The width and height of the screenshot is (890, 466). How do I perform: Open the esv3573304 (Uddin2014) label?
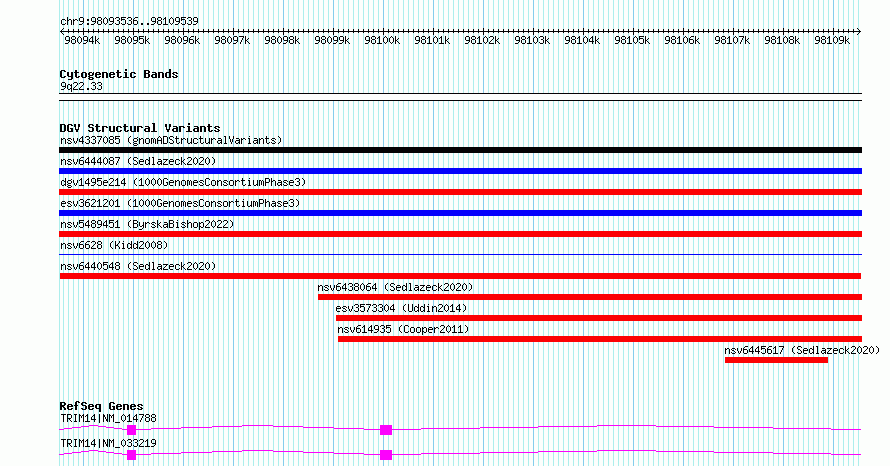tap(401, 308)
